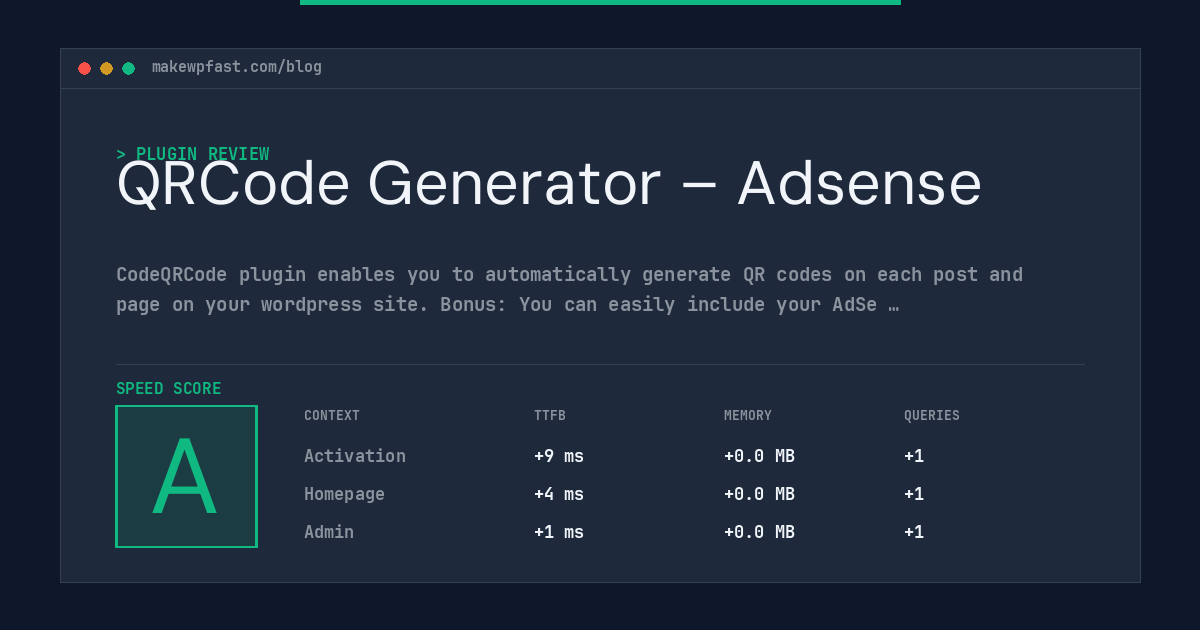Click the MEMORY column header
Screen dimensions: 1200x630
pos(748,416)
